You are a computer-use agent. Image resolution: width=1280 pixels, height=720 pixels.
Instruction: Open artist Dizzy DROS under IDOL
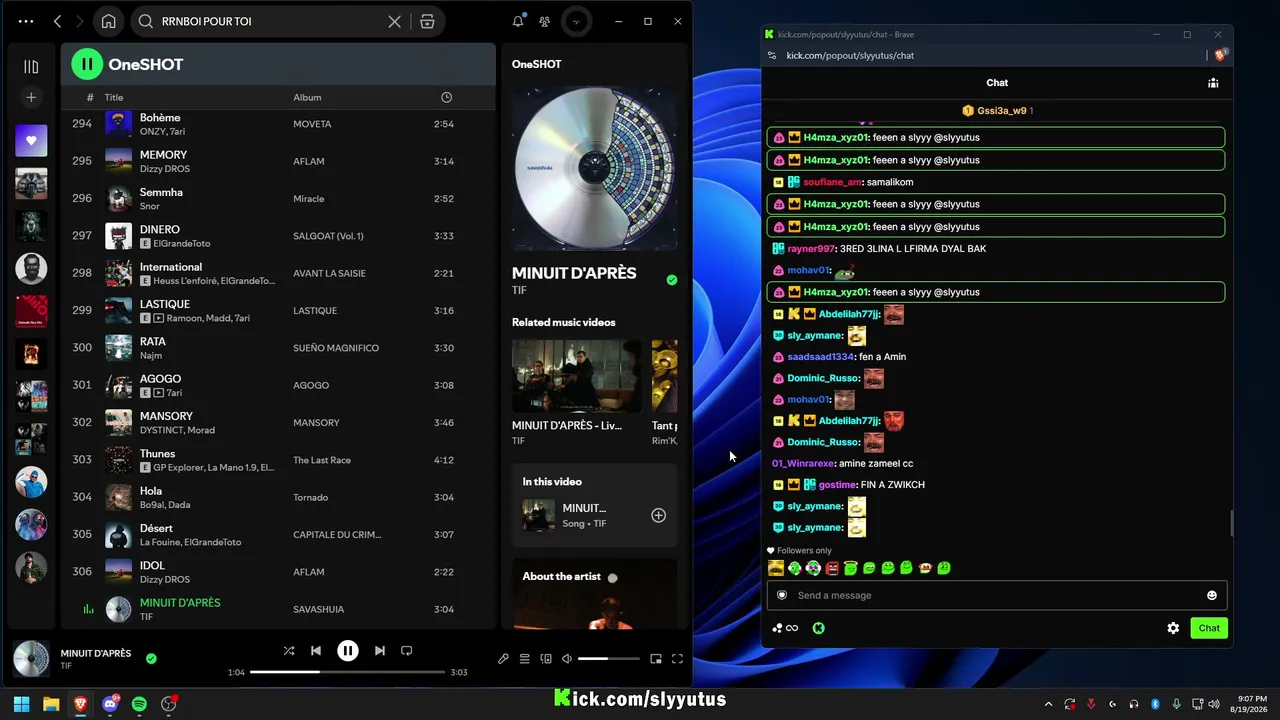[x=165, y=579]
